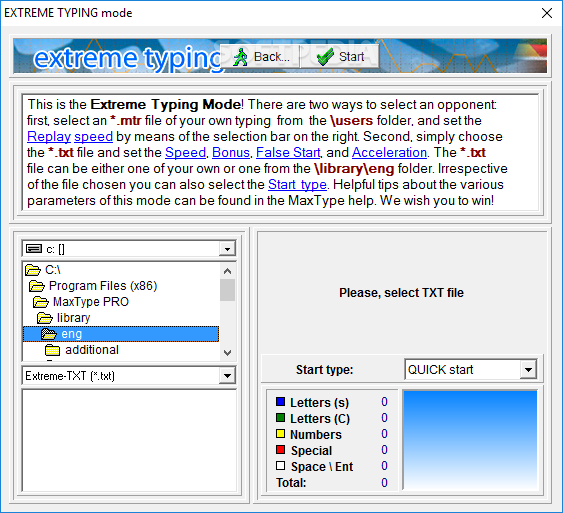This screenshot has width=563, height=513.
Task: Click folder list scroll up arrow
Action: 227,271
